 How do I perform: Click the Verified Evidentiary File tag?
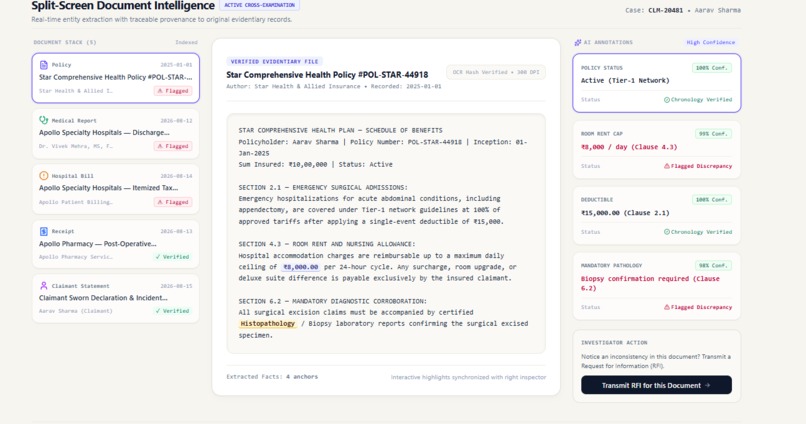[x=274, y=62]
